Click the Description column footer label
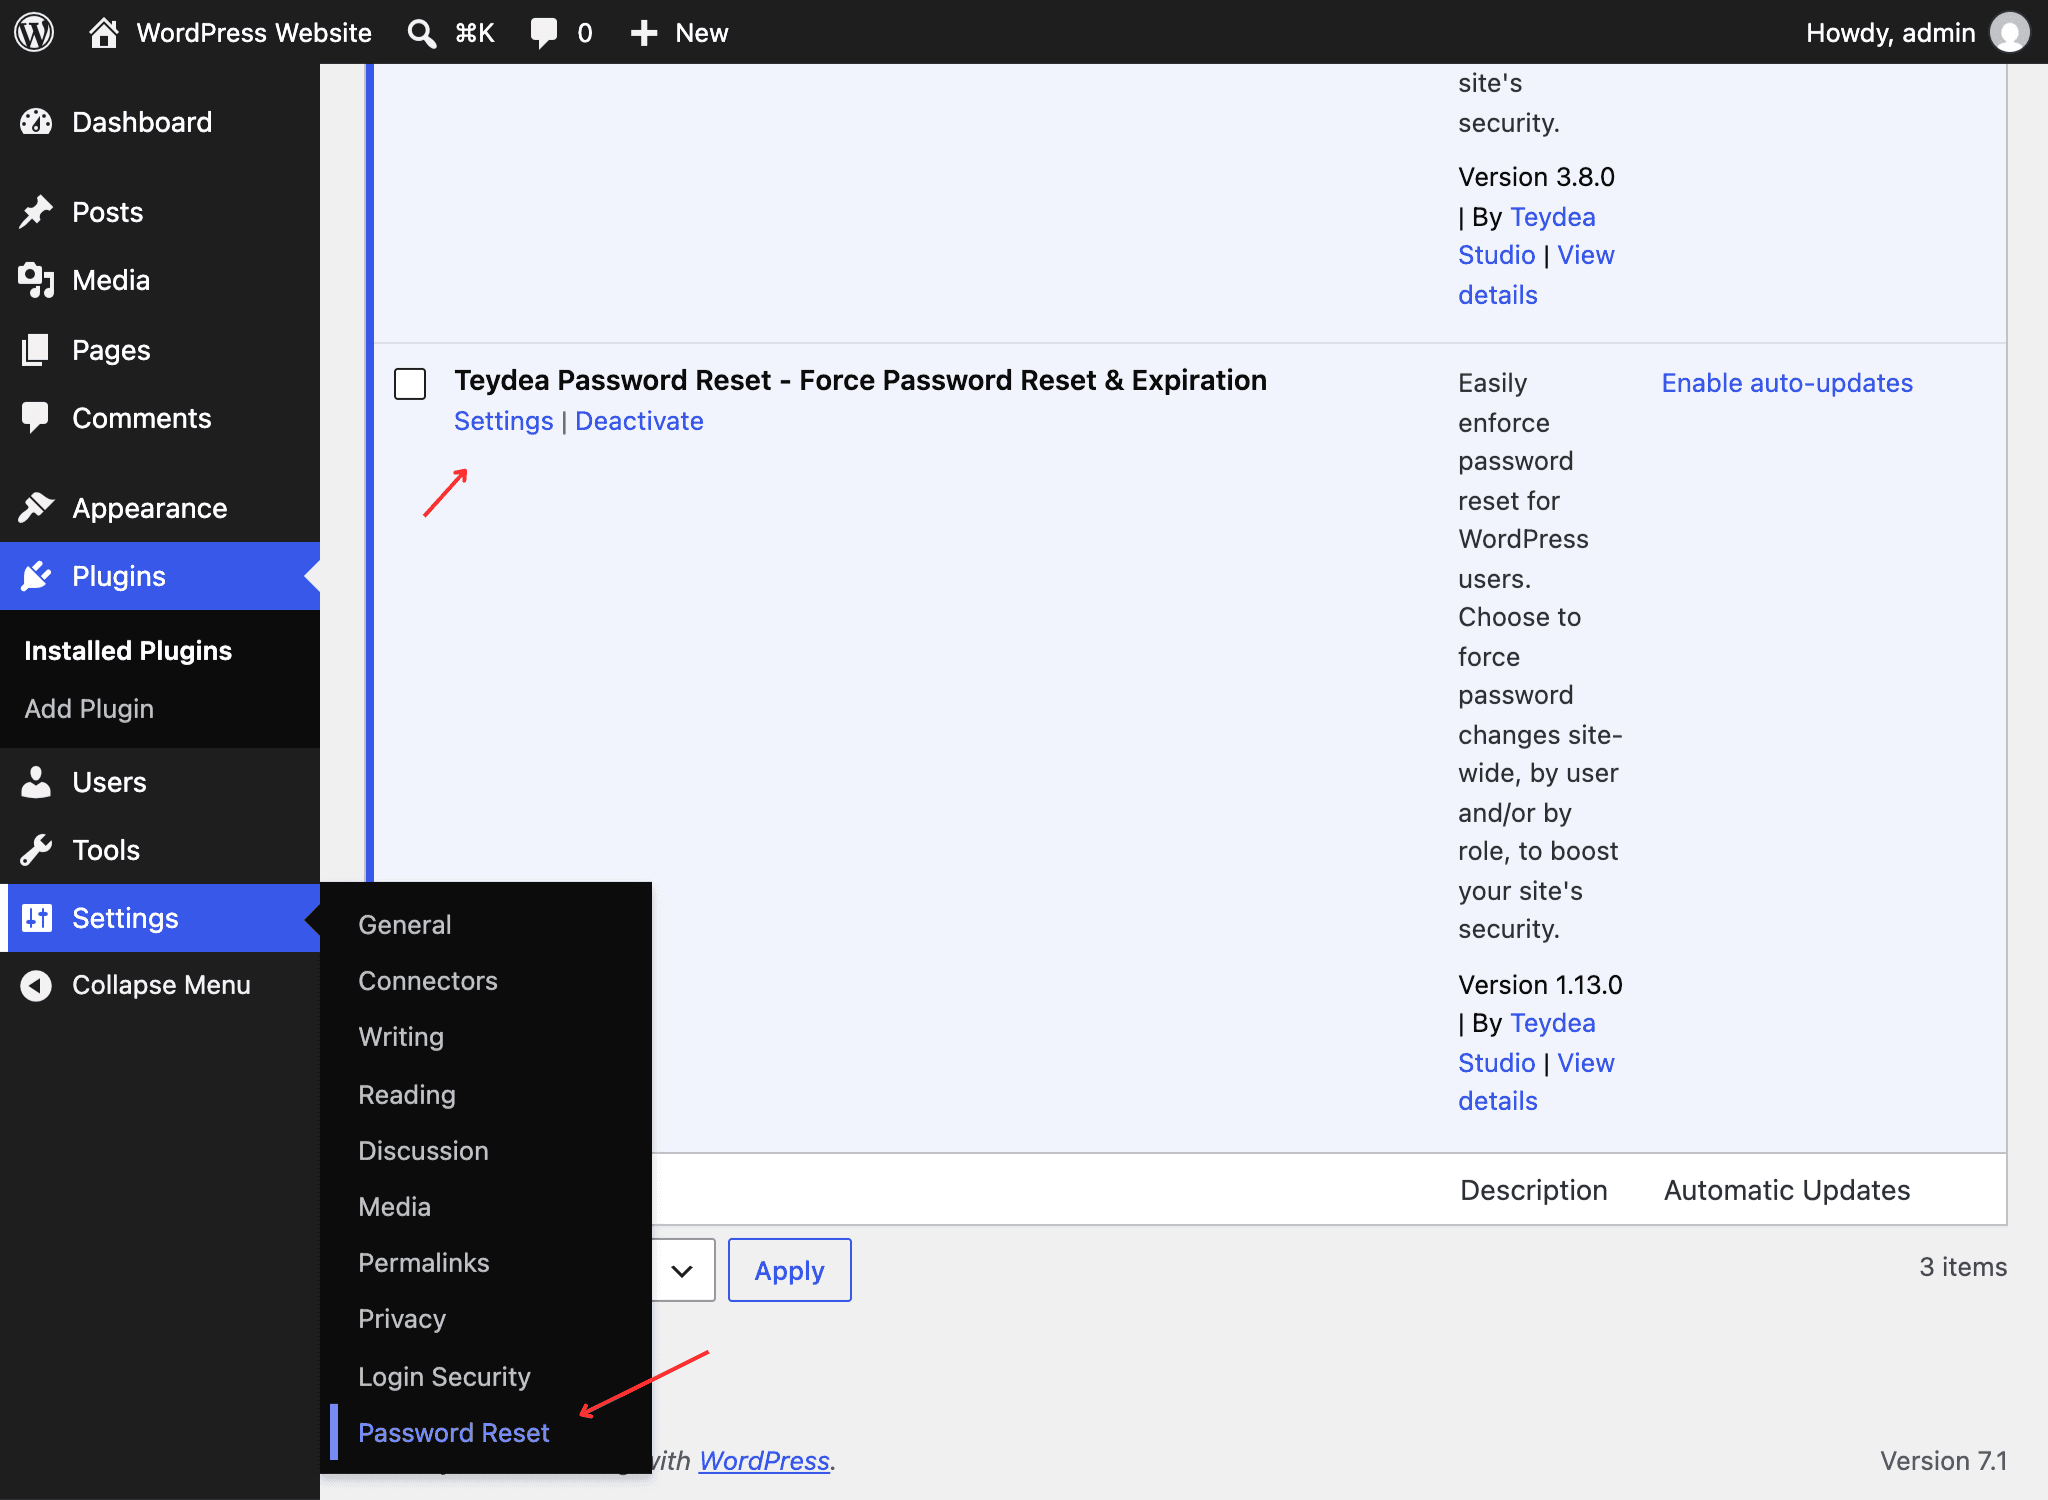The height and width of the screenshot is (1500, 2048). [x=1534, y=1190]
